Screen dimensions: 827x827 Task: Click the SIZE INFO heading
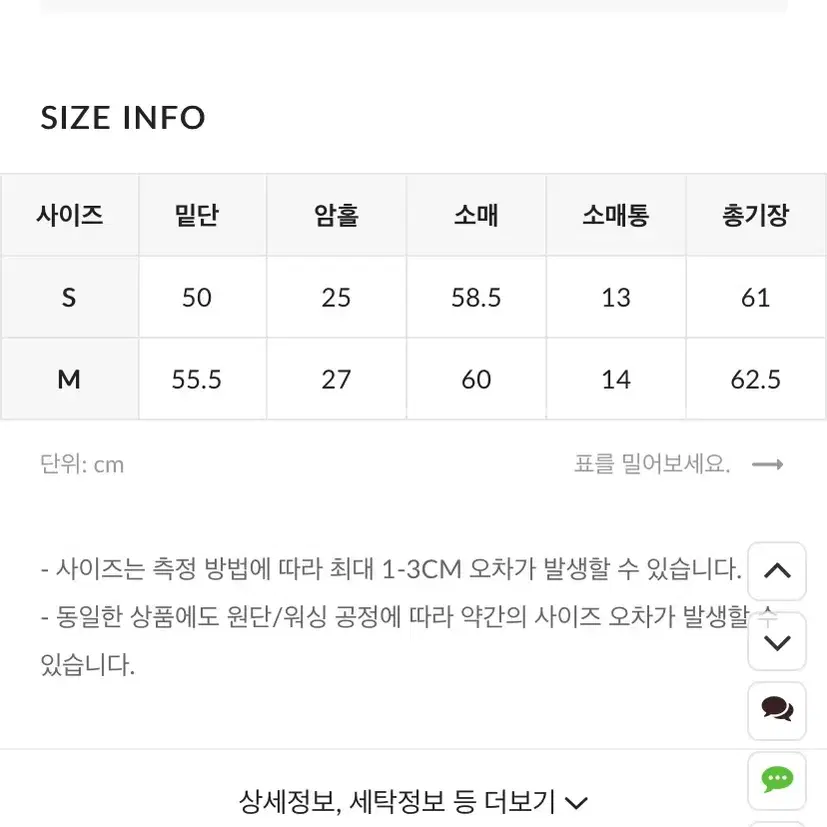[x=123, y=117]
